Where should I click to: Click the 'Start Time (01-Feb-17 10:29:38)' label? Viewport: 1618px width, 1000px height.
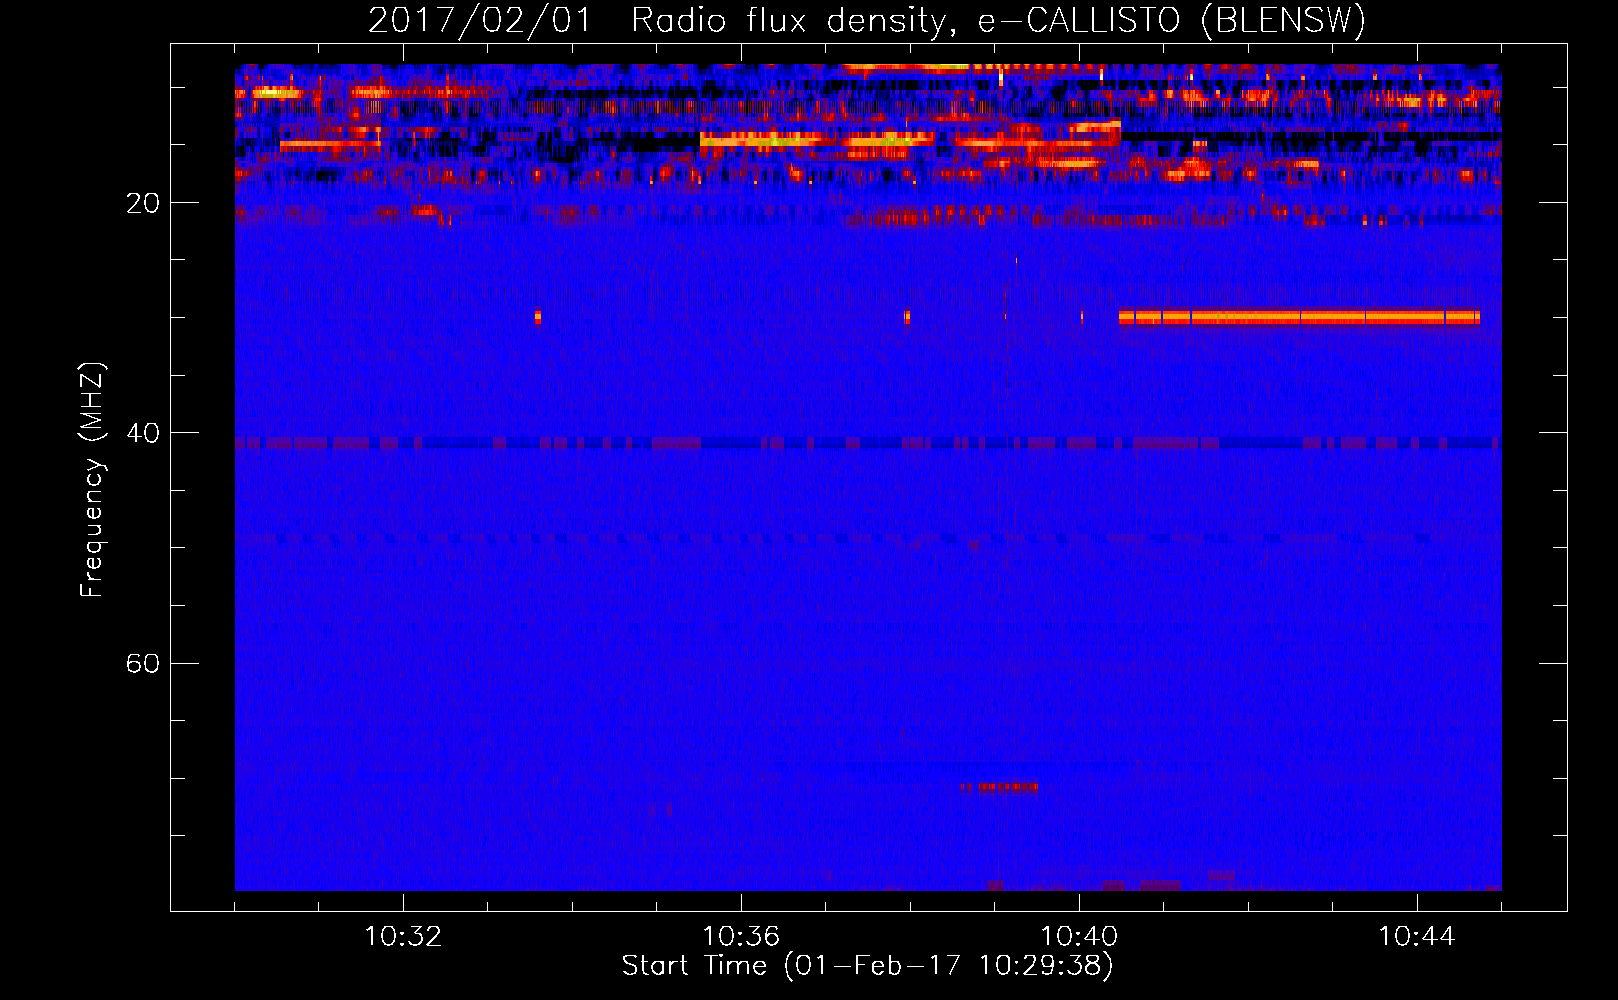[x=867, y=966]
